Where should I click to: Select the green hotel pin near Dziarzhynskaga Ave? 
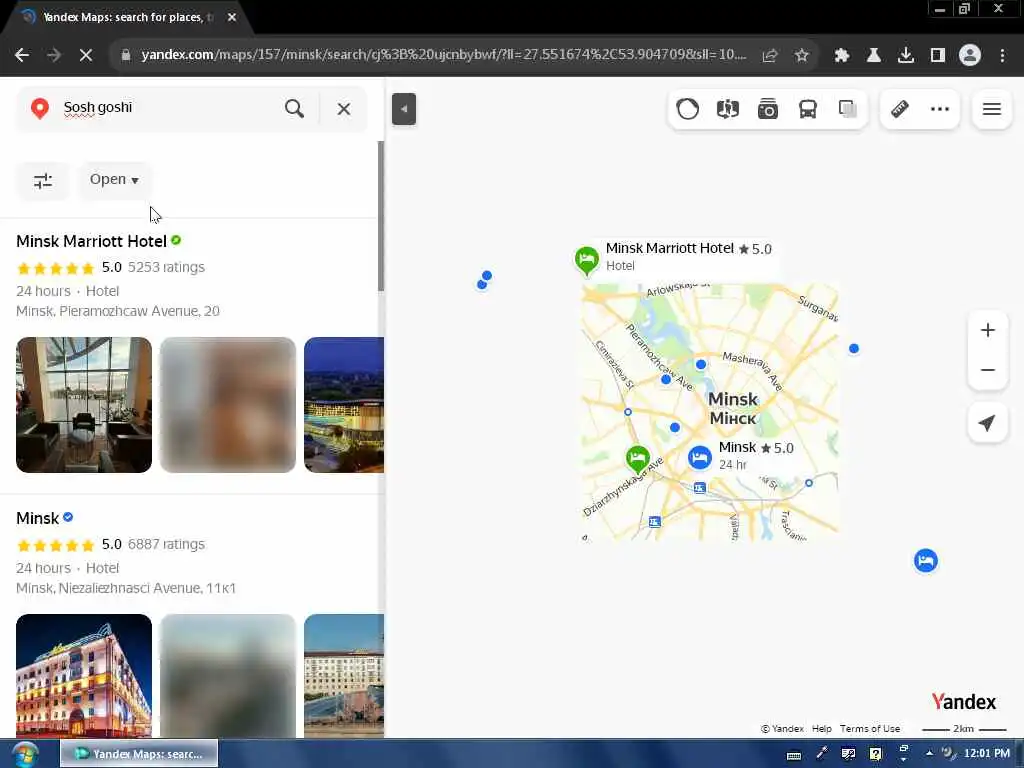[x=637, y=460]
